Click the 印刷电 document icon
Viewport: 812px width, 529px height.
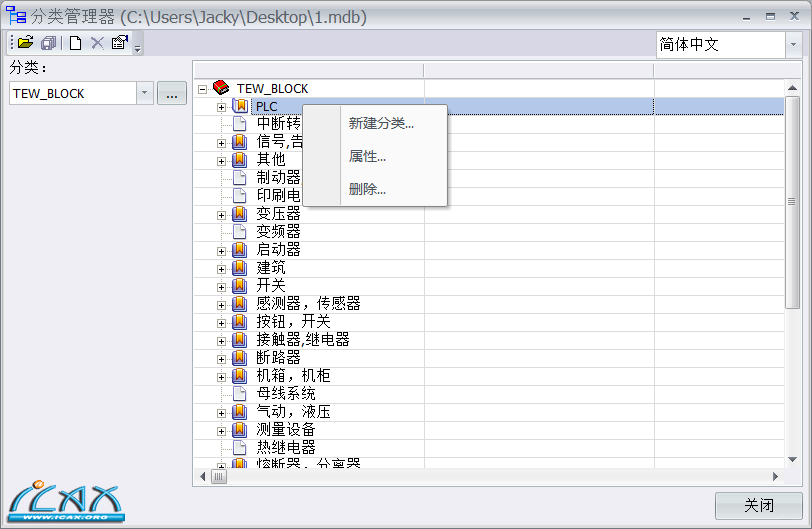coord(239,196)
